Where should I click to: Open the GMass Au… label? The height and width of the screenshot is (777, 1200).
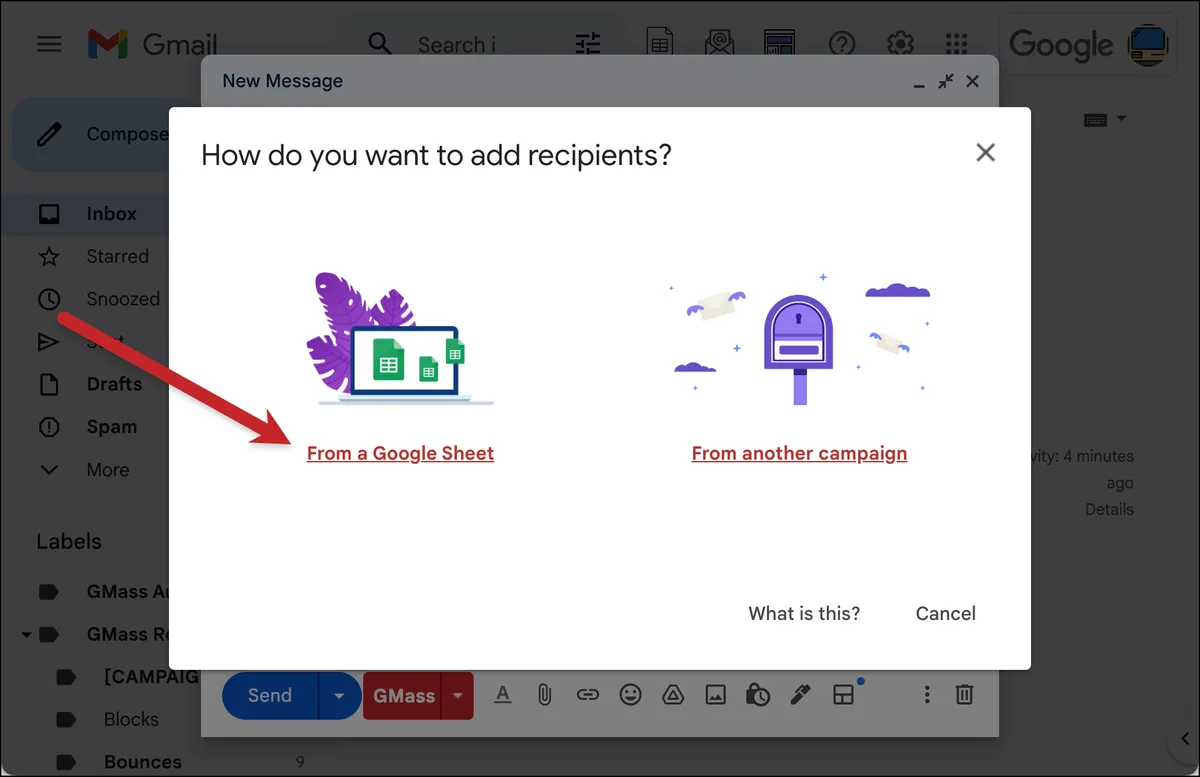click(x=127, y=592)
